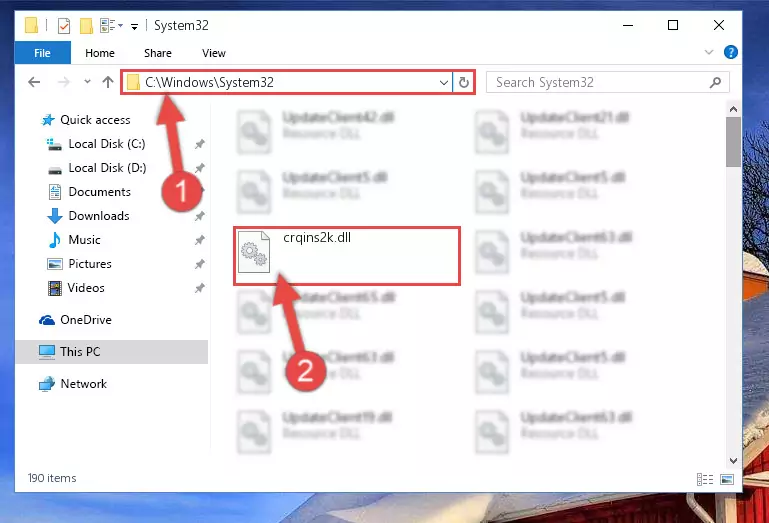
Task: Click the scrollbar up arrow
Action: (733, 109)
